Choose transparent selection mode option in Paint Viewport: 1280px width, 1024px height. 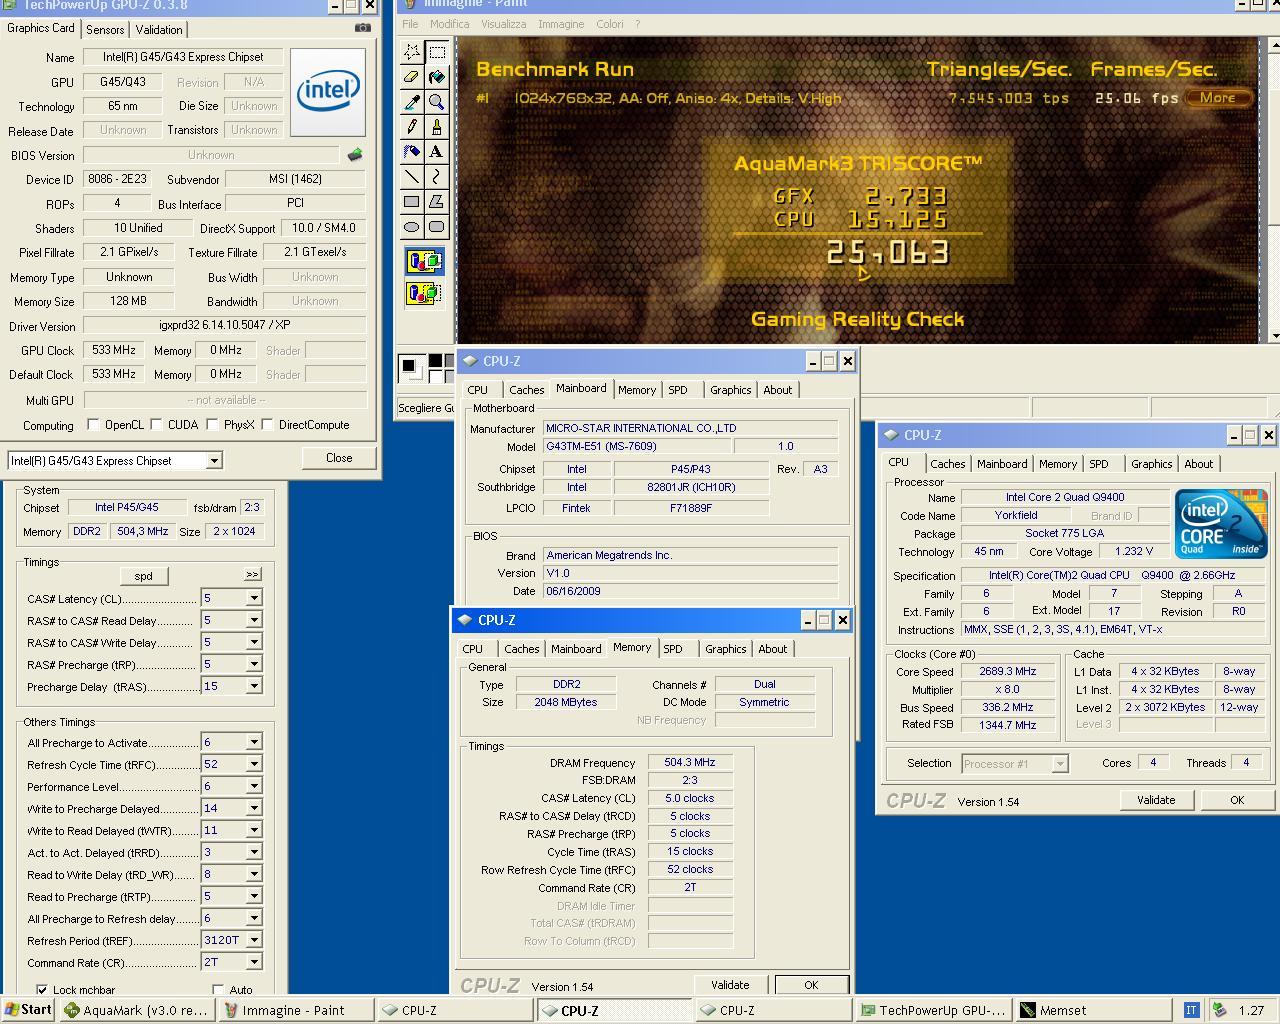pos(424,293)
